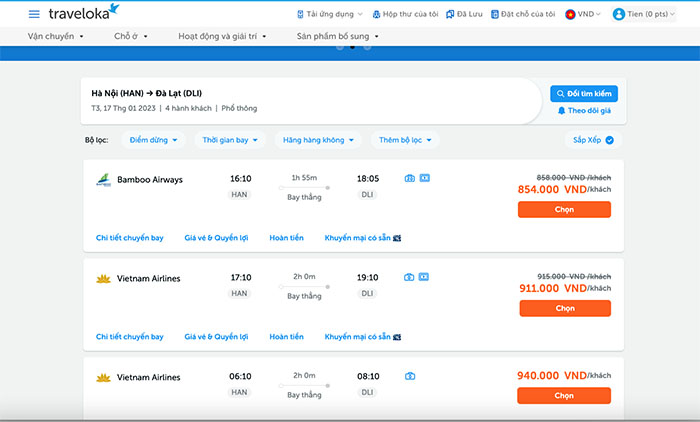Click the Theo dõi giá link
The image size is (700, 422).
pos(584,110)
